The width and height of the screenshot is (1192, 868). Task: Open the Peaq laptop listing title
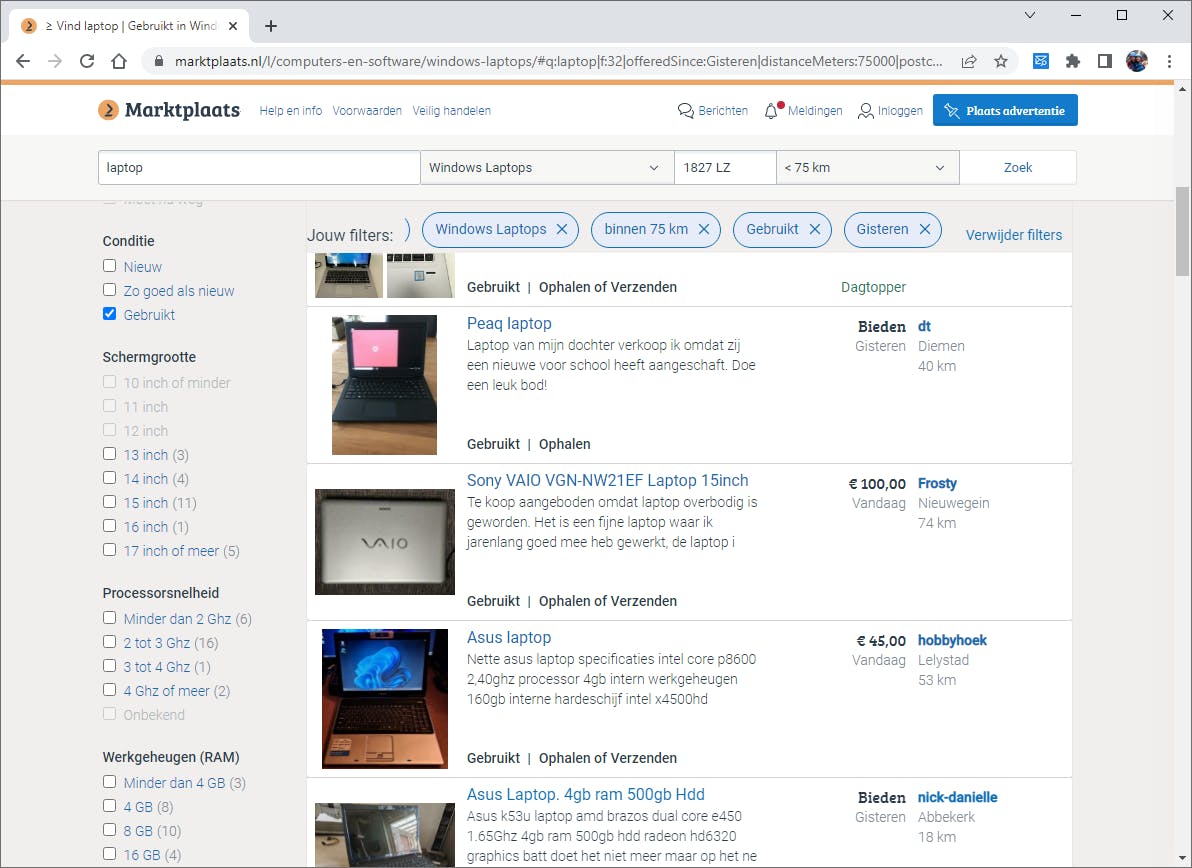pyautogui.click(x=509, y=323)
